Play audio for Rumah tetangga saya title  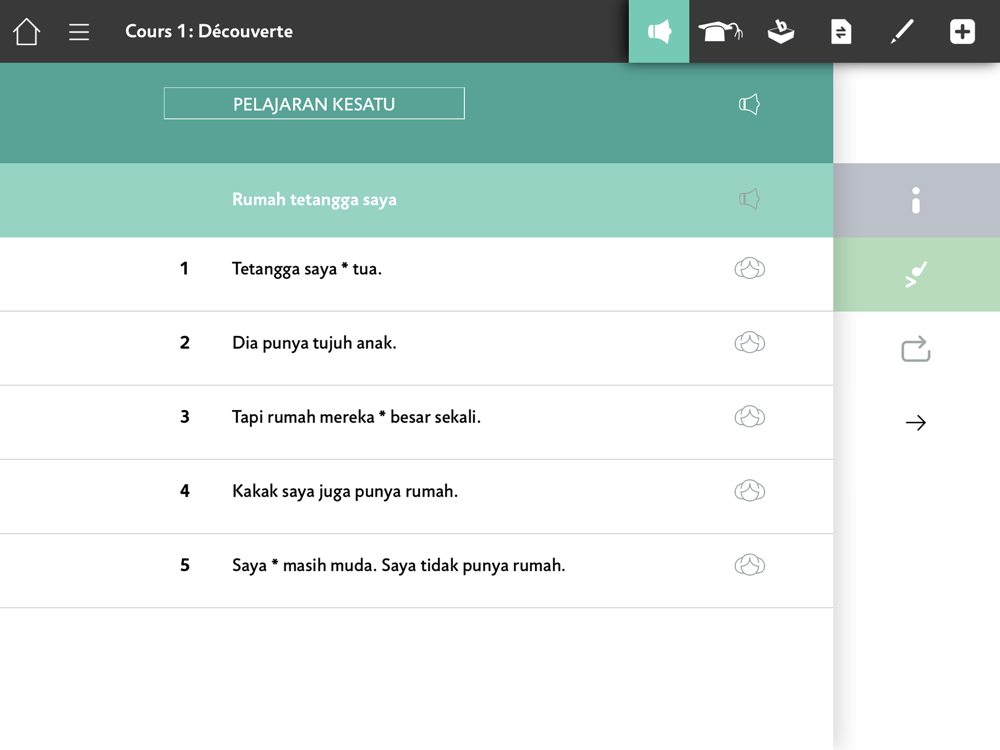coord(749,199)
